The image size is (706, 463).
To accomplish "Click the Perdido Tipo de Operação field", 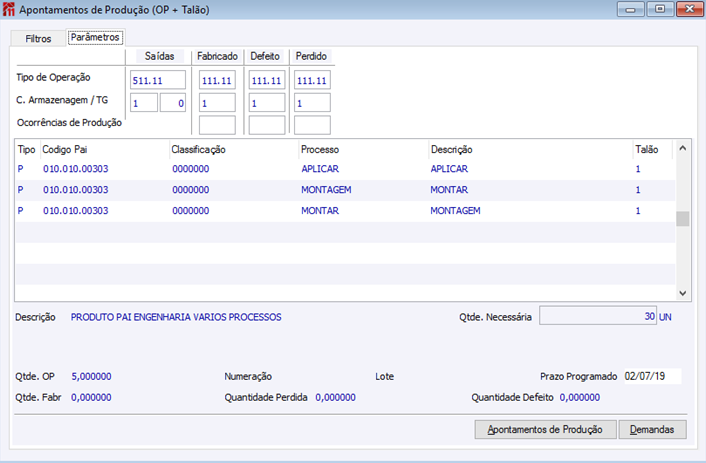I will (x=312, y=80).
